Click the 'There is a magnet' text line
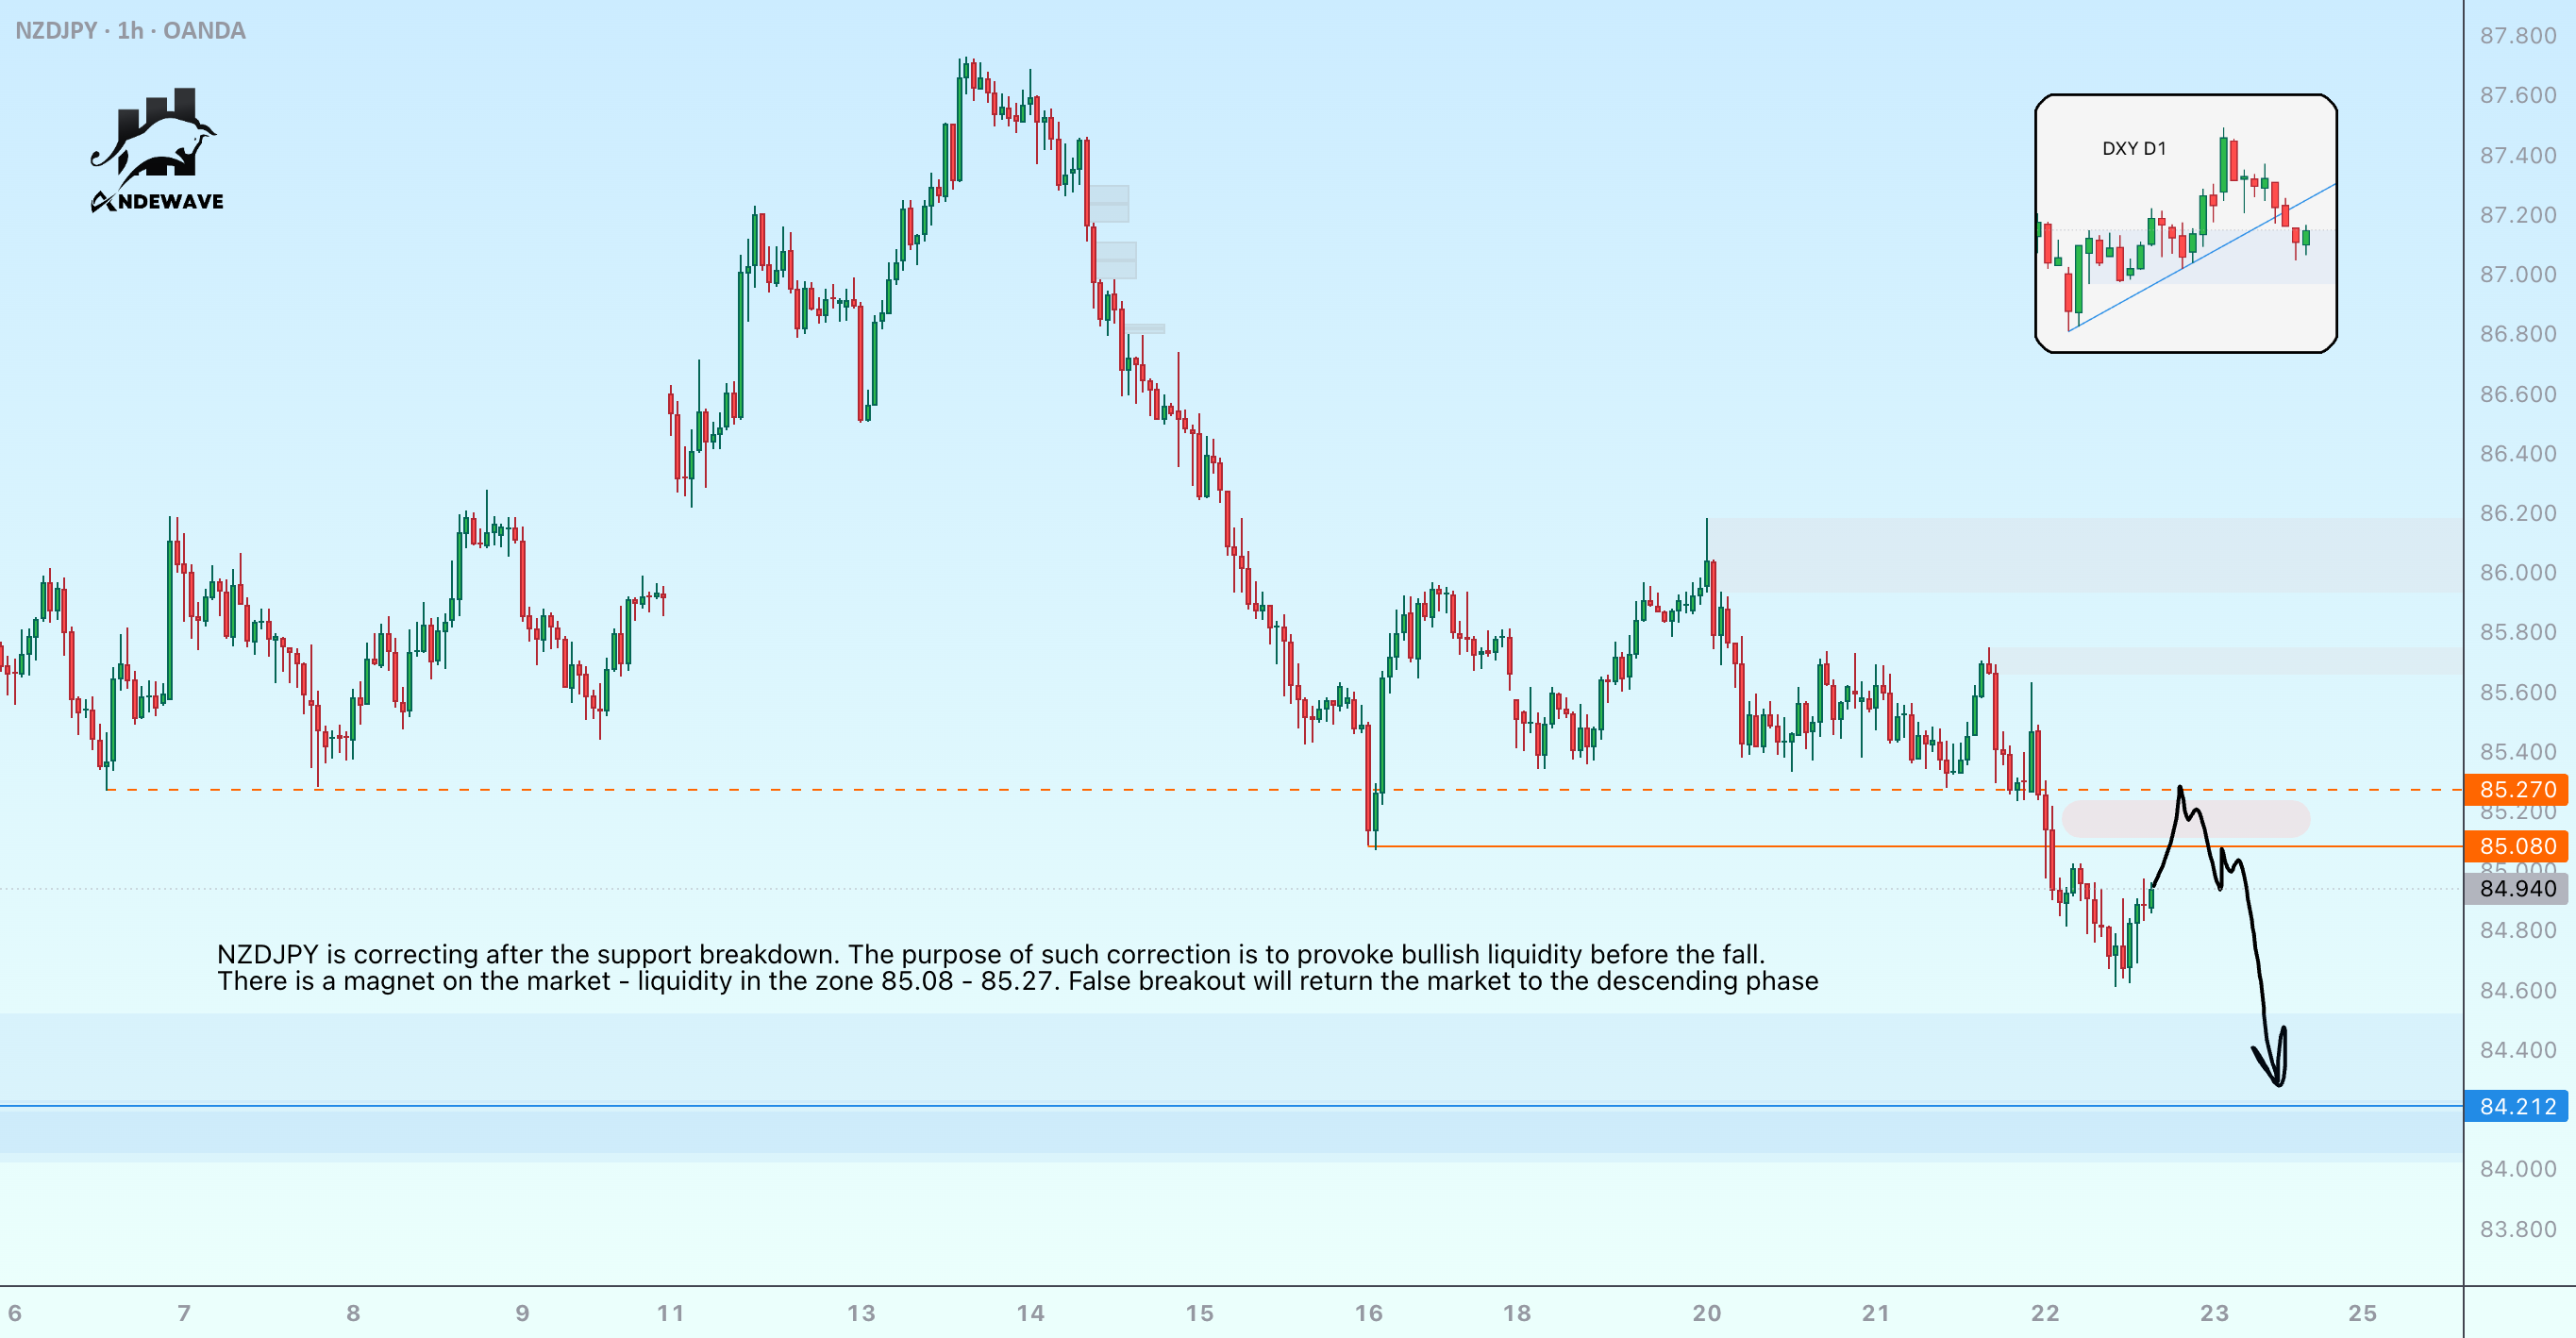This screenshot has width=2576, height=1338. click(1018, 981)
